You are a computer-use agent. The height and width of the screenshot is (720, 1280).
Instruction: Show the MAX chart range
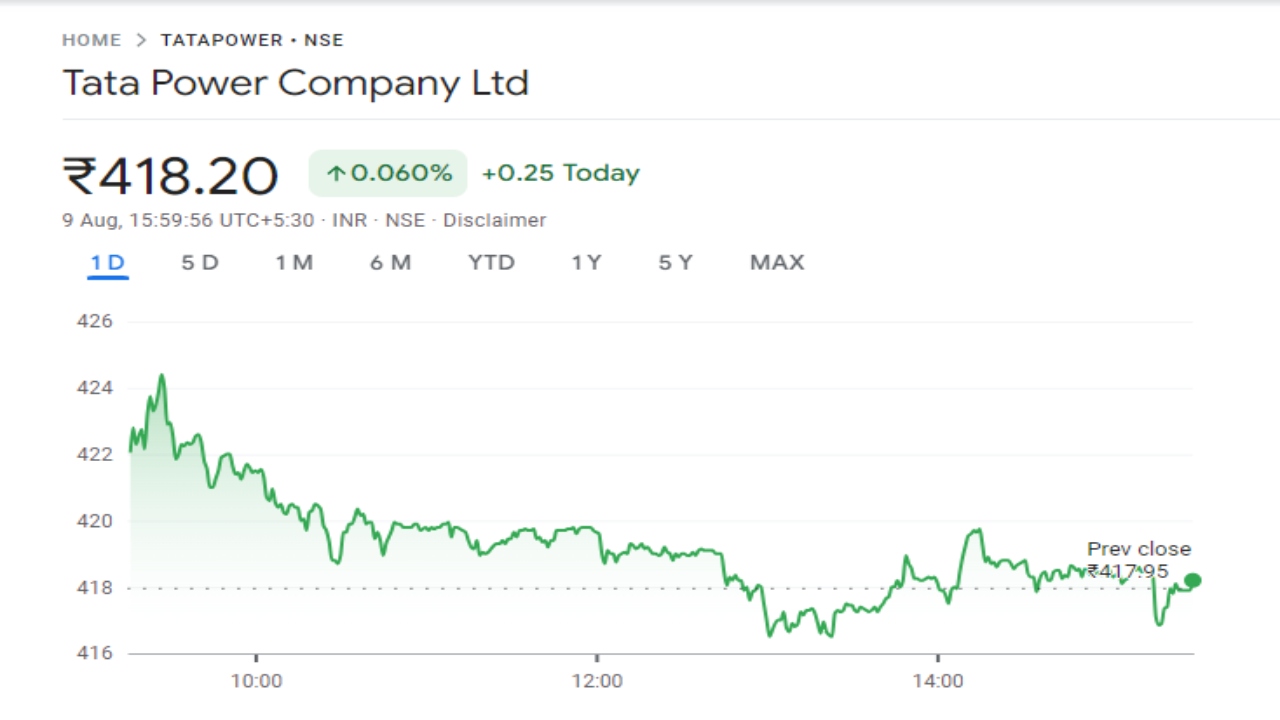777,262
